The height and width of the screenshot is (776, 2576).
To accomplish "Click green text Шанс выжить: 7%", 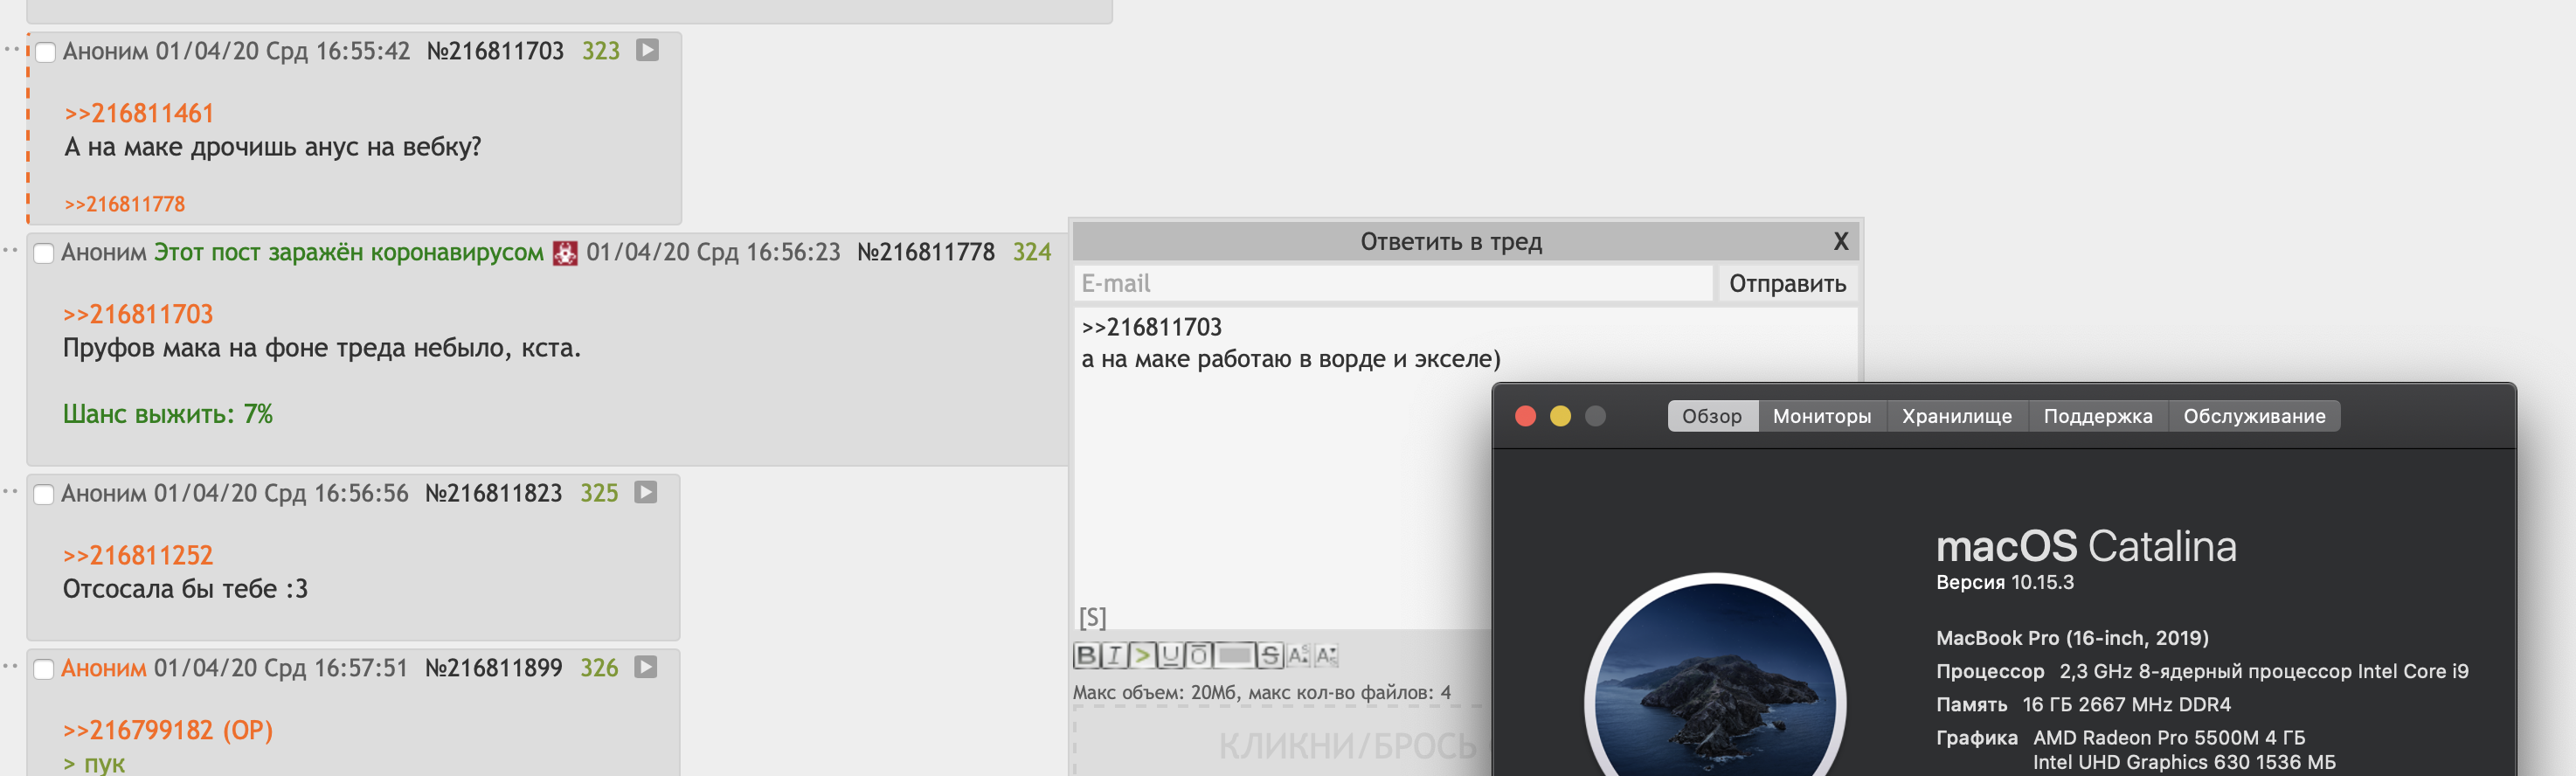I will (x=168, y=414).
